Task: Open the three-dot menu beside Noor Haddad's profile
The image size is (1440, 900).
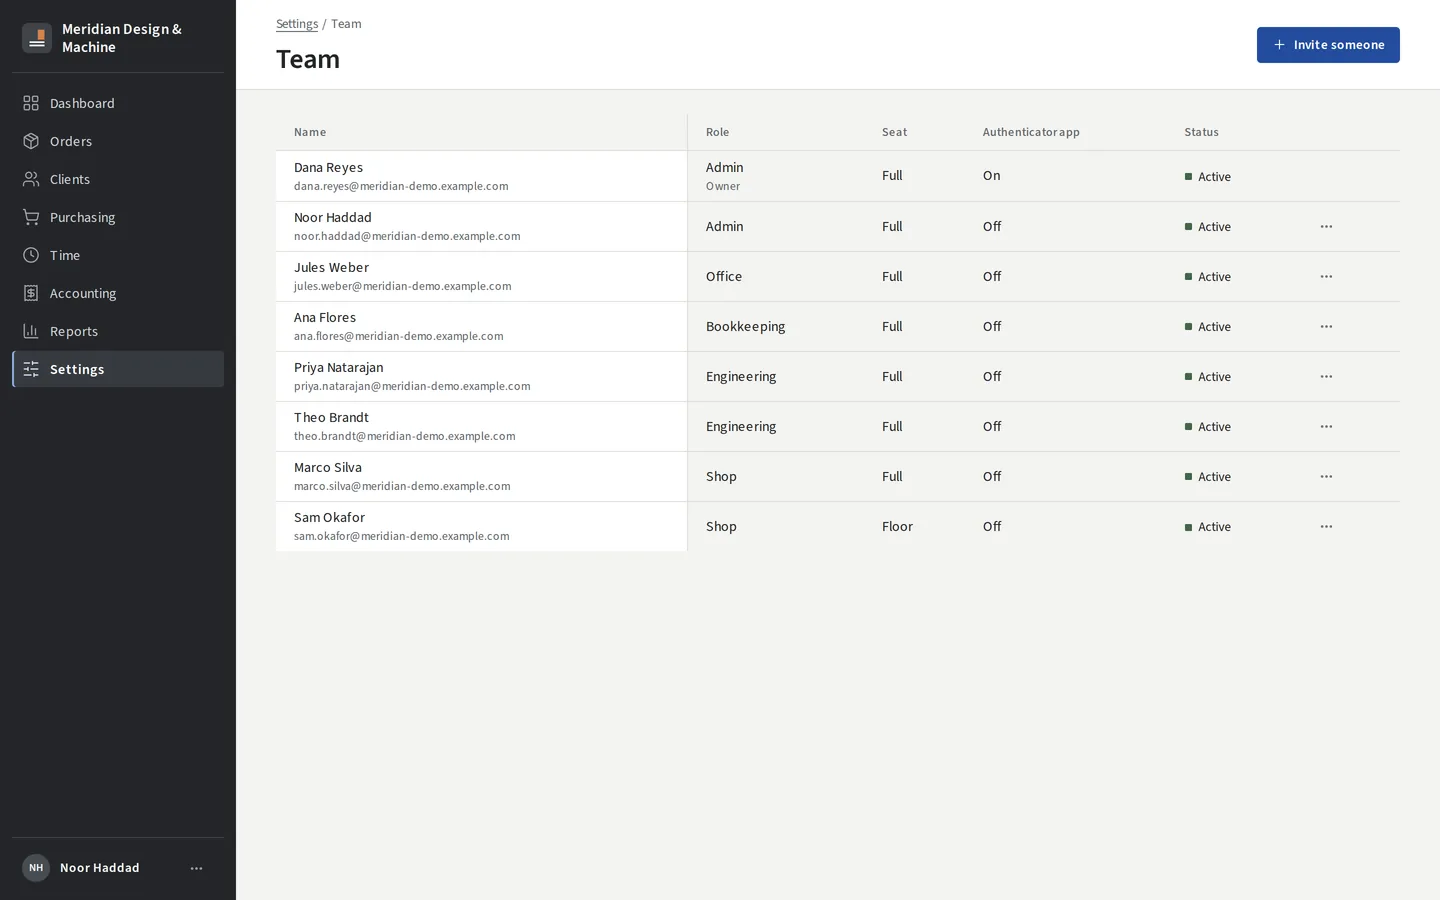Action: click(196, 868)
